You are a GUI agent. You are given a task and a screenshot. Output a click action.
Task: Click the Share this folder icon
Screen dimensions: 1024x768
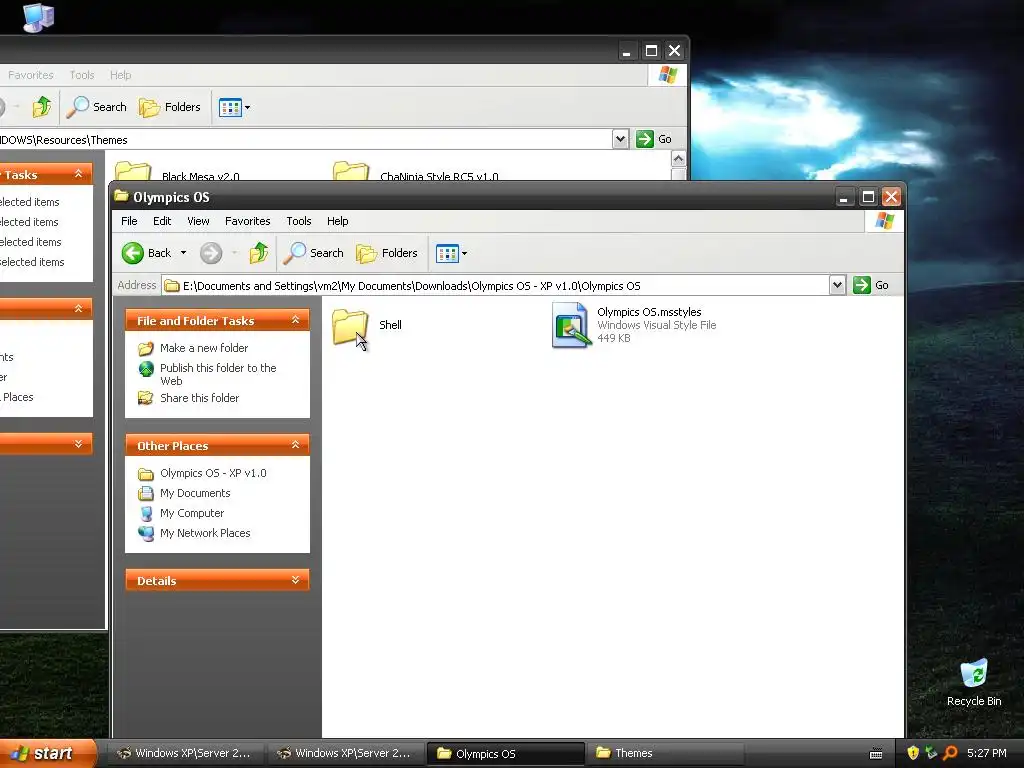[x=146, y=398]
